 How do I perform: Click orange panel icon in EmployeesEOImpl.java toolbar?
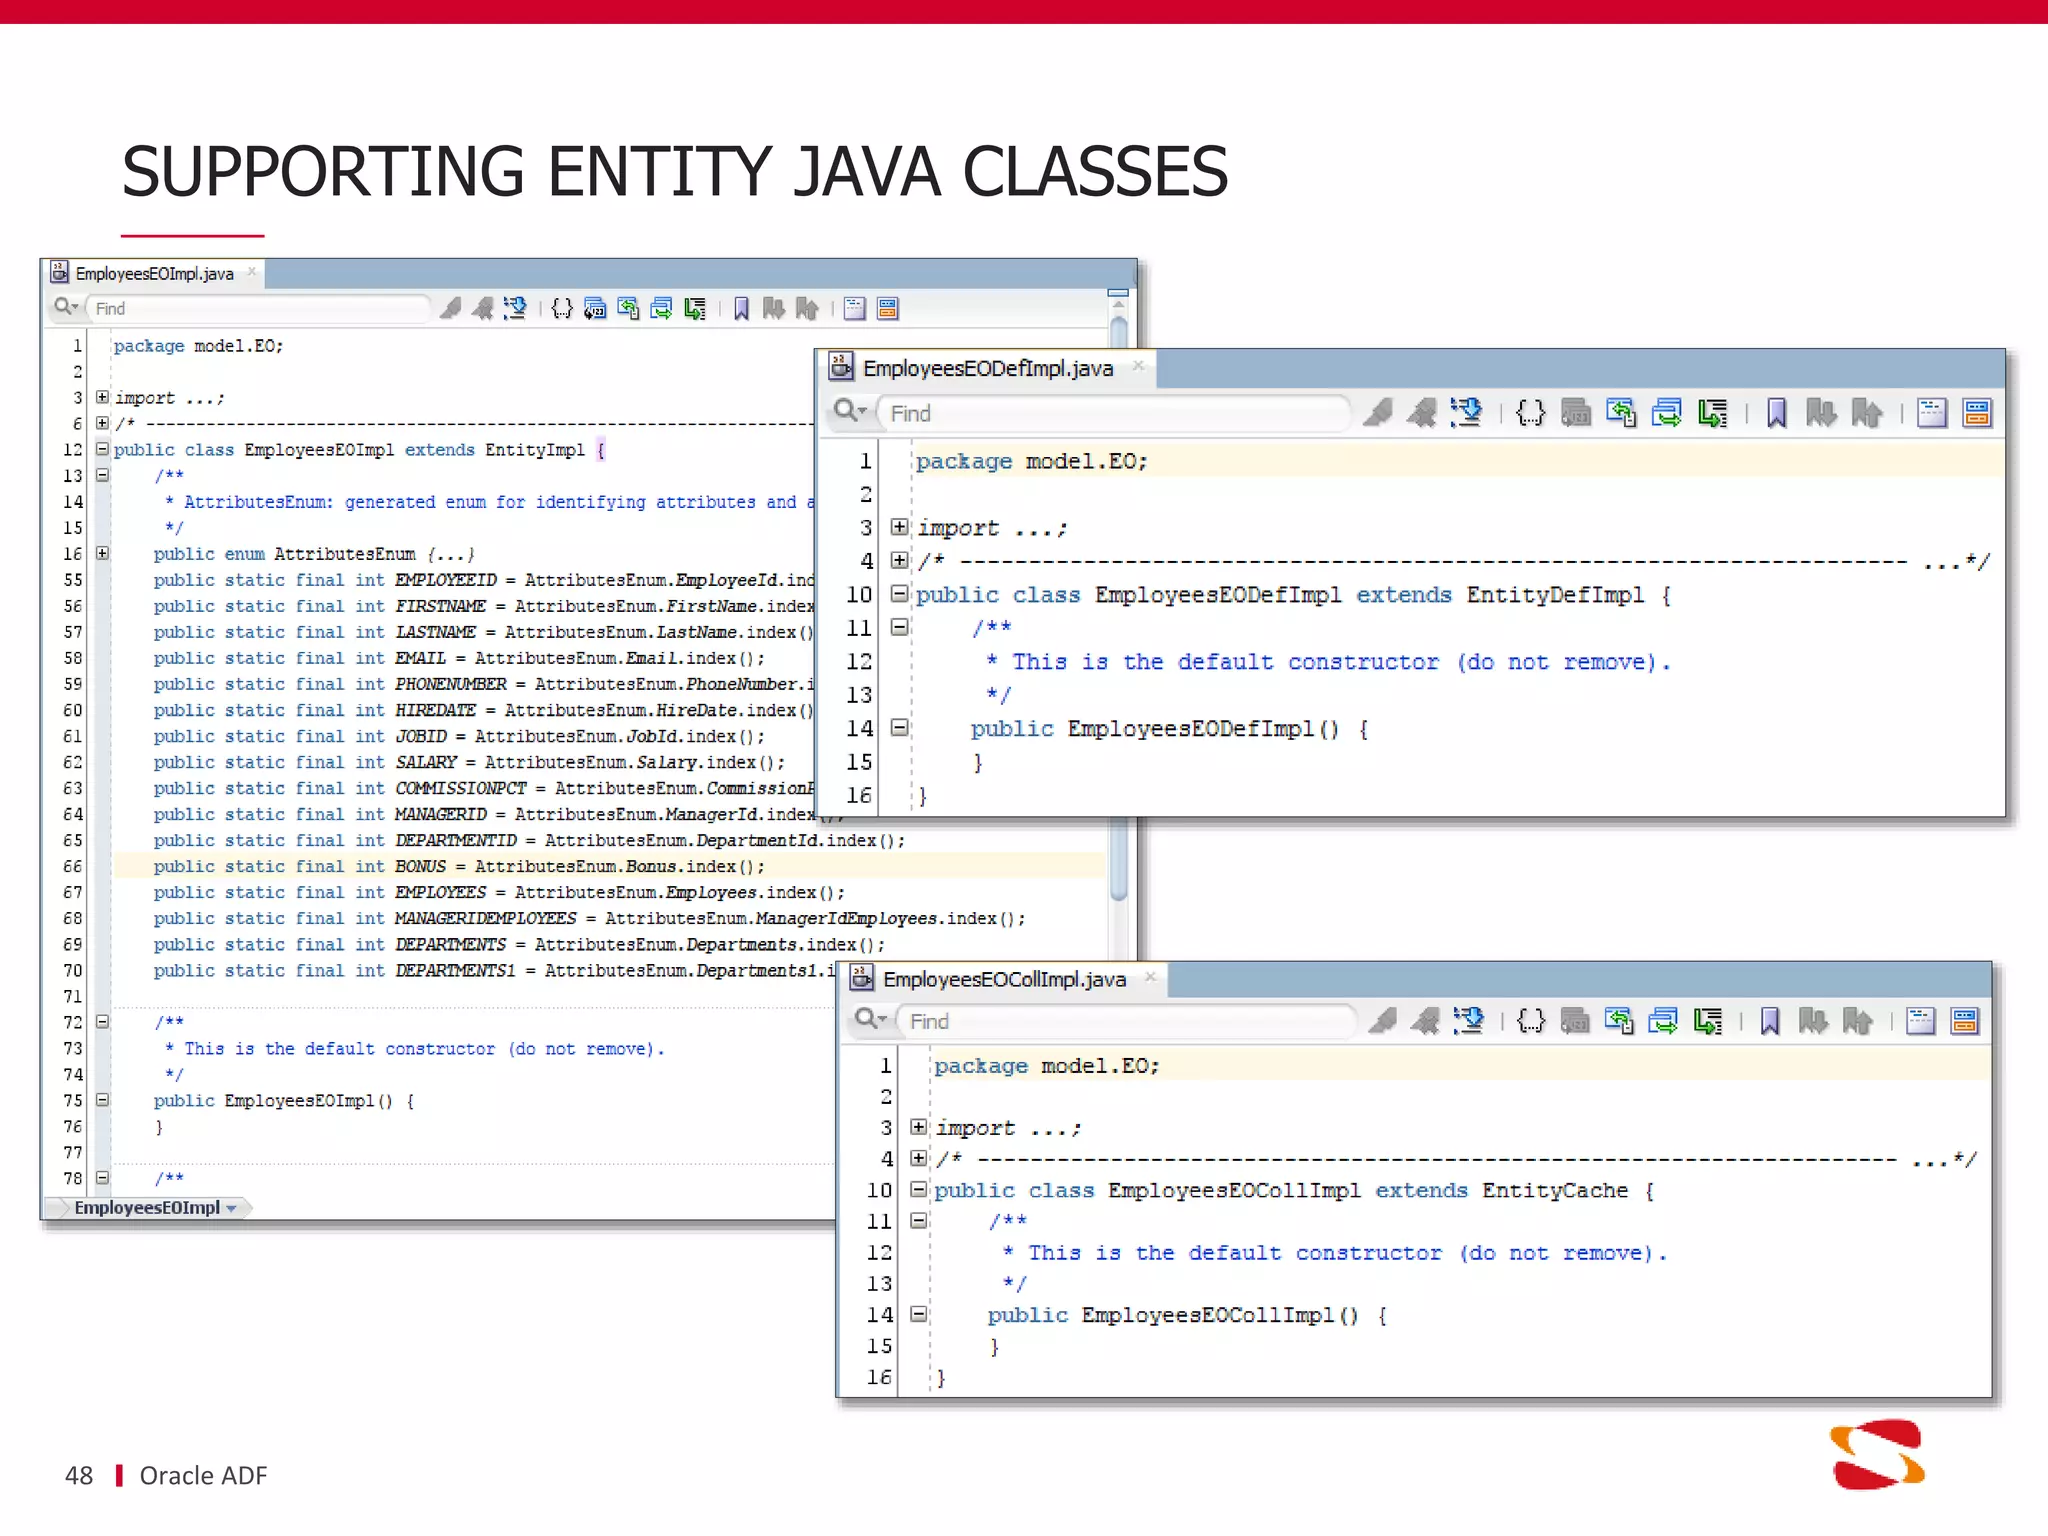click(888, 308)
